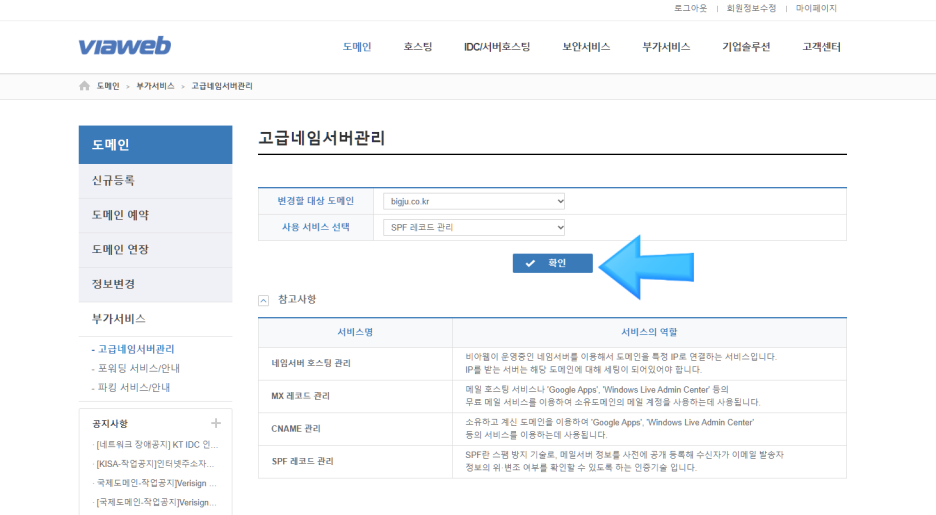Click 고급네임서버관리 in the breadcrumb
Viewport: 936px width, 515px height.
[222, 86]
